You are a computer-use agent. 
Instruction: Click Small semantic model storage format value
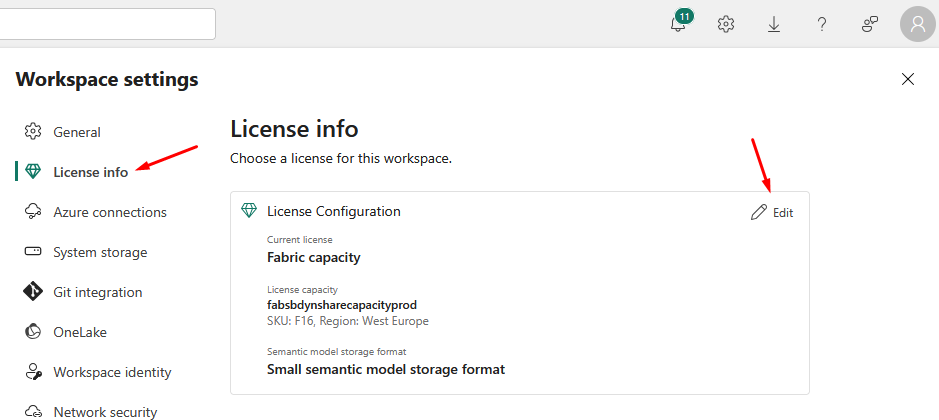pos(386,369)
